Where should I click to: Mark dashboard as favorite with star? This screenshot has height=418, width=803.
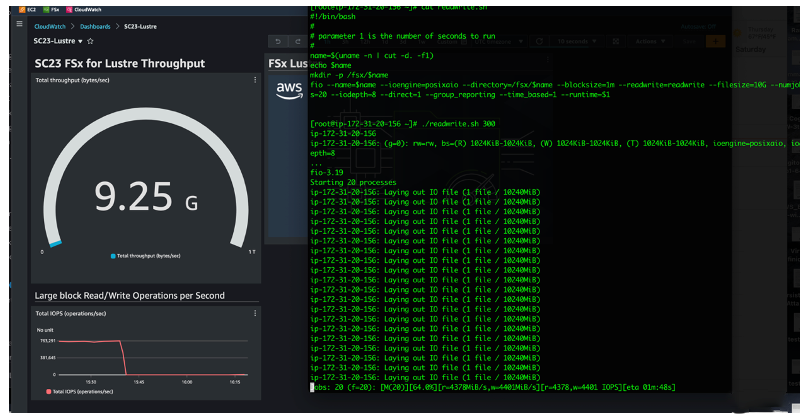(91, 41)
